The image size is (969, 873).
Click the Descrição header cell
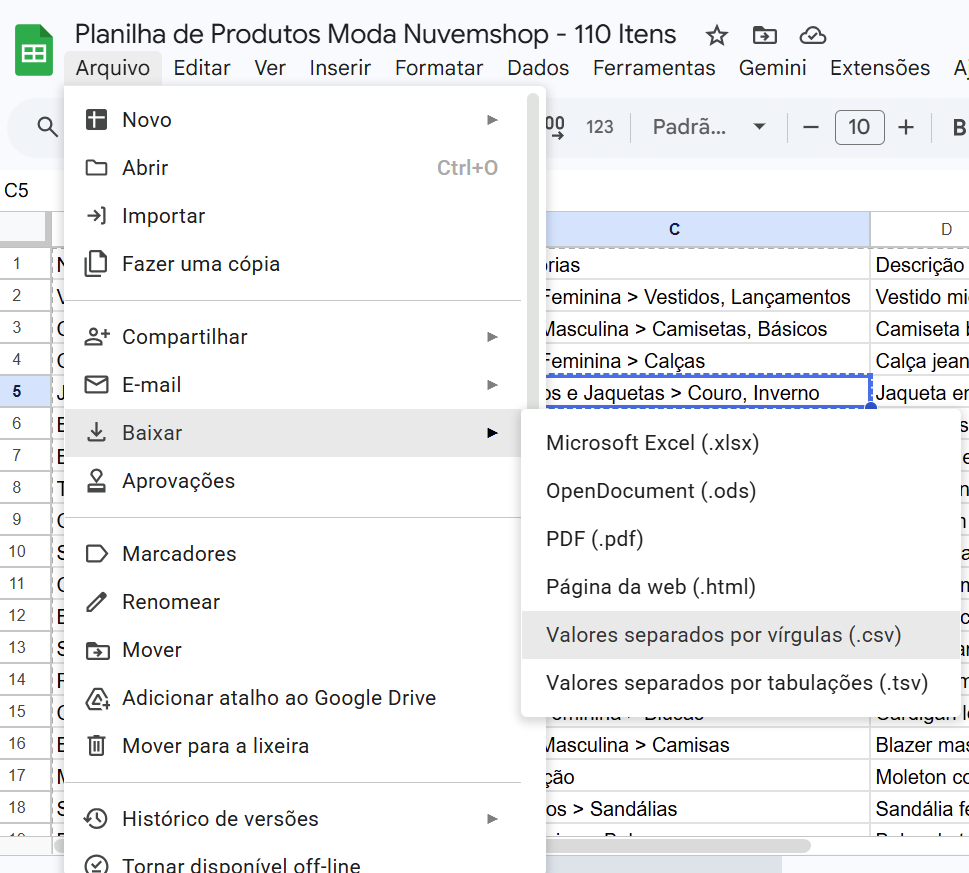tap(920, 265)
